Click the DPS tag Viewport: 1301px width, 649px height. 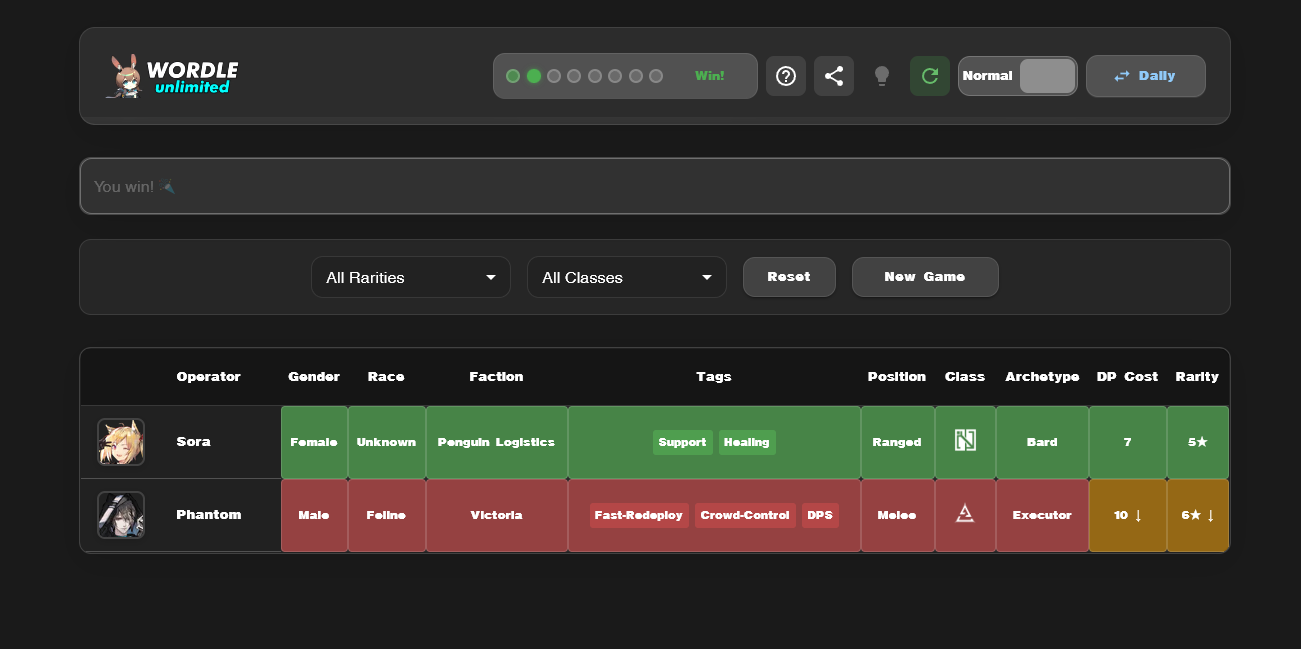pyautogui.click(x=820, y=515)
